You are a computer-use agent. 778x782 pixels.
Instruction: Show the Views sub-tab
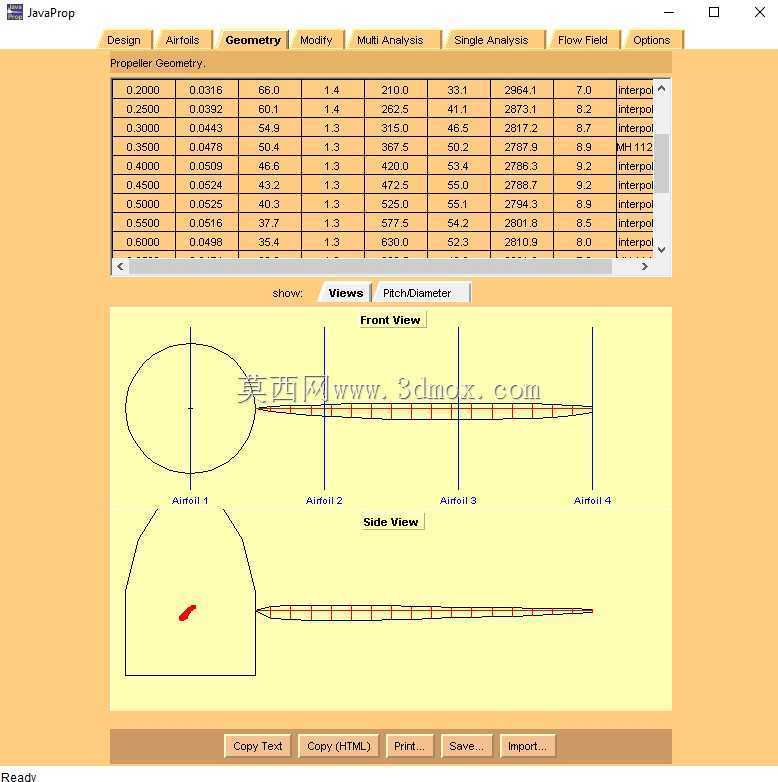coord(346,293)
